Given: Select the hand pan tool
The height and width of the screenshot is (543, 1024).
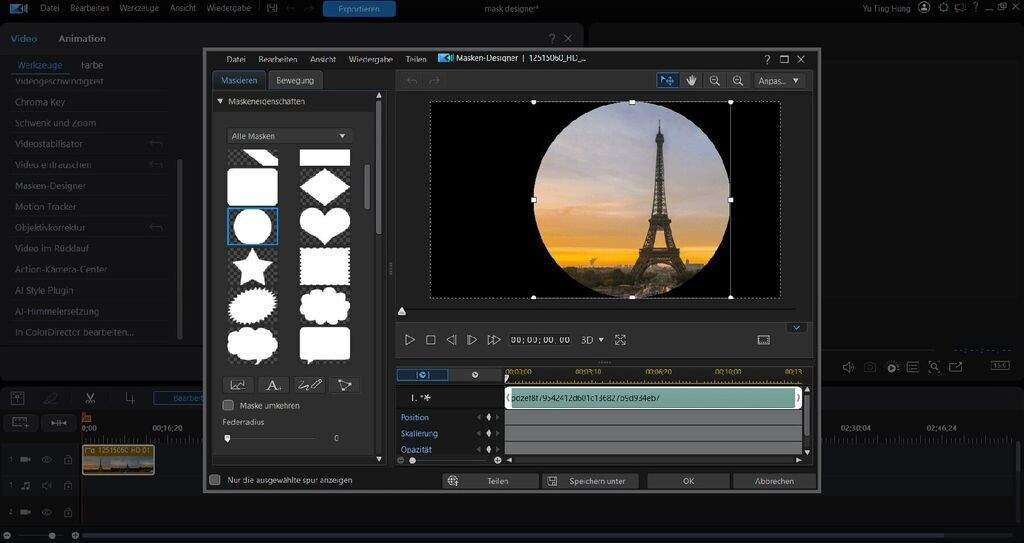Looking at the screenshot, I should pos(691,80).
